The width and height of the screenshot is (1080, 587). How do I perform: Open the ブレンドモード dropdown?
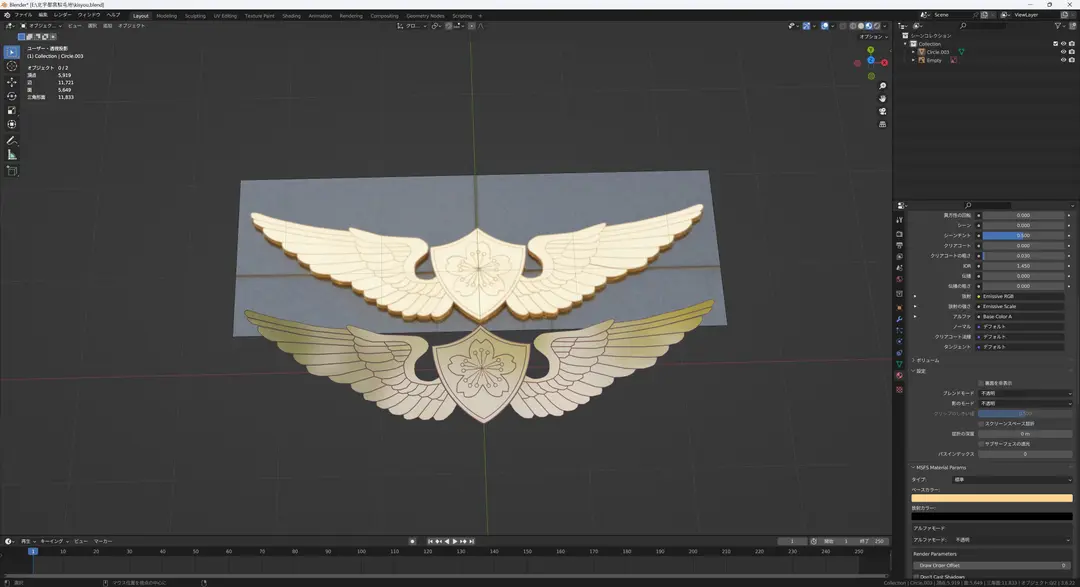point(1025,393)
